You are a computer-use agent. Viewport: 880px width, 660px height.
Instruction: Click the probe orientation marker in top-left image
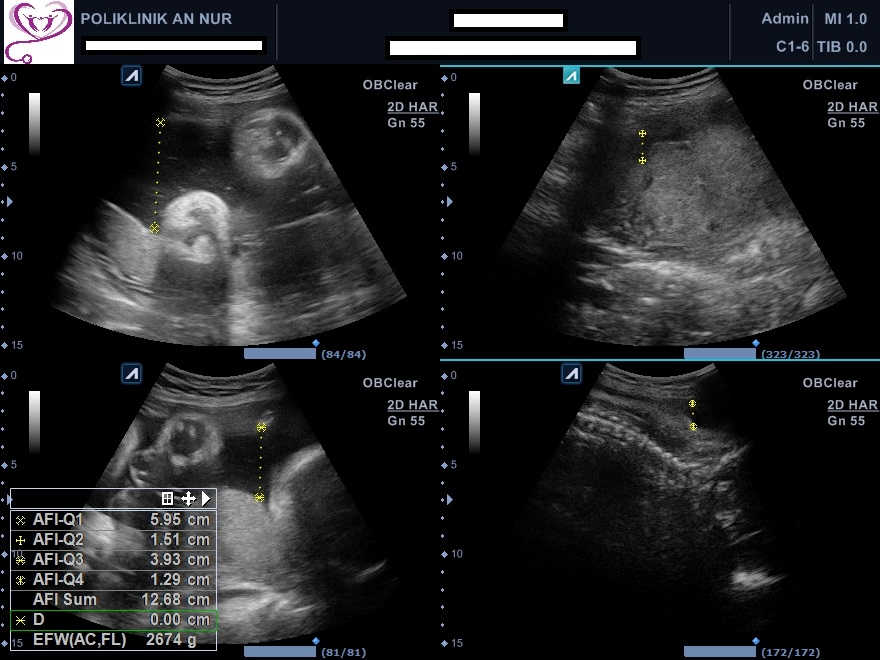coord(131,76)
